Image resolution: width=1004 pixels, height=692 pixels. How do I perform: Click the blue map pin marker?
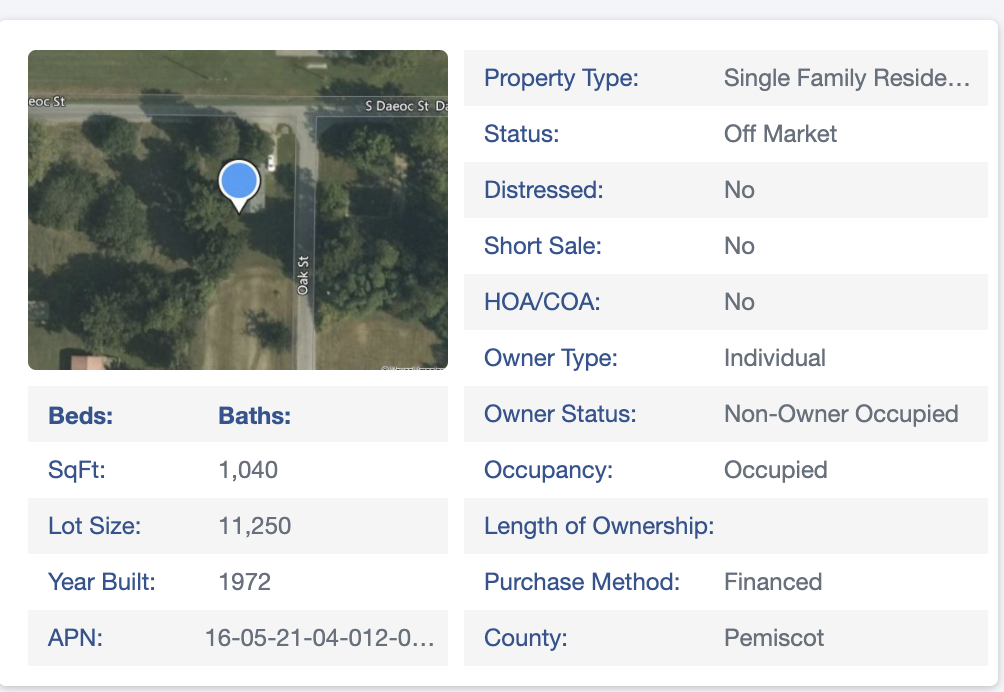pyautogui.click(x=239, y=185)
